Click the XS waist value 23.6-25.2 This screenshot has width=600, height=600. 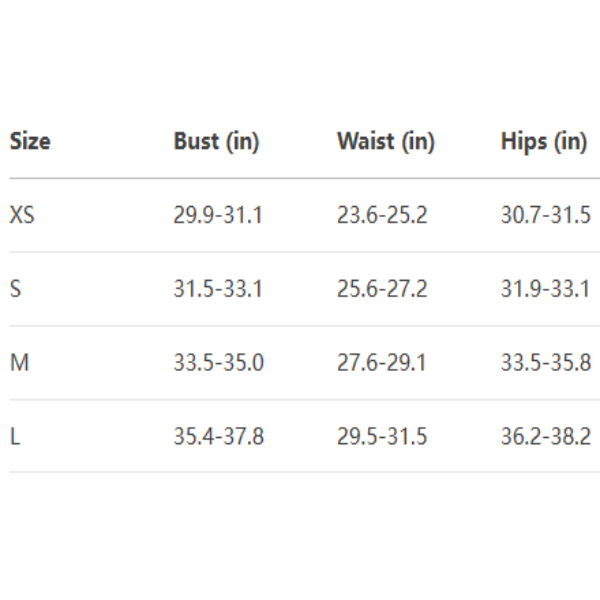[x=382, y=215]
